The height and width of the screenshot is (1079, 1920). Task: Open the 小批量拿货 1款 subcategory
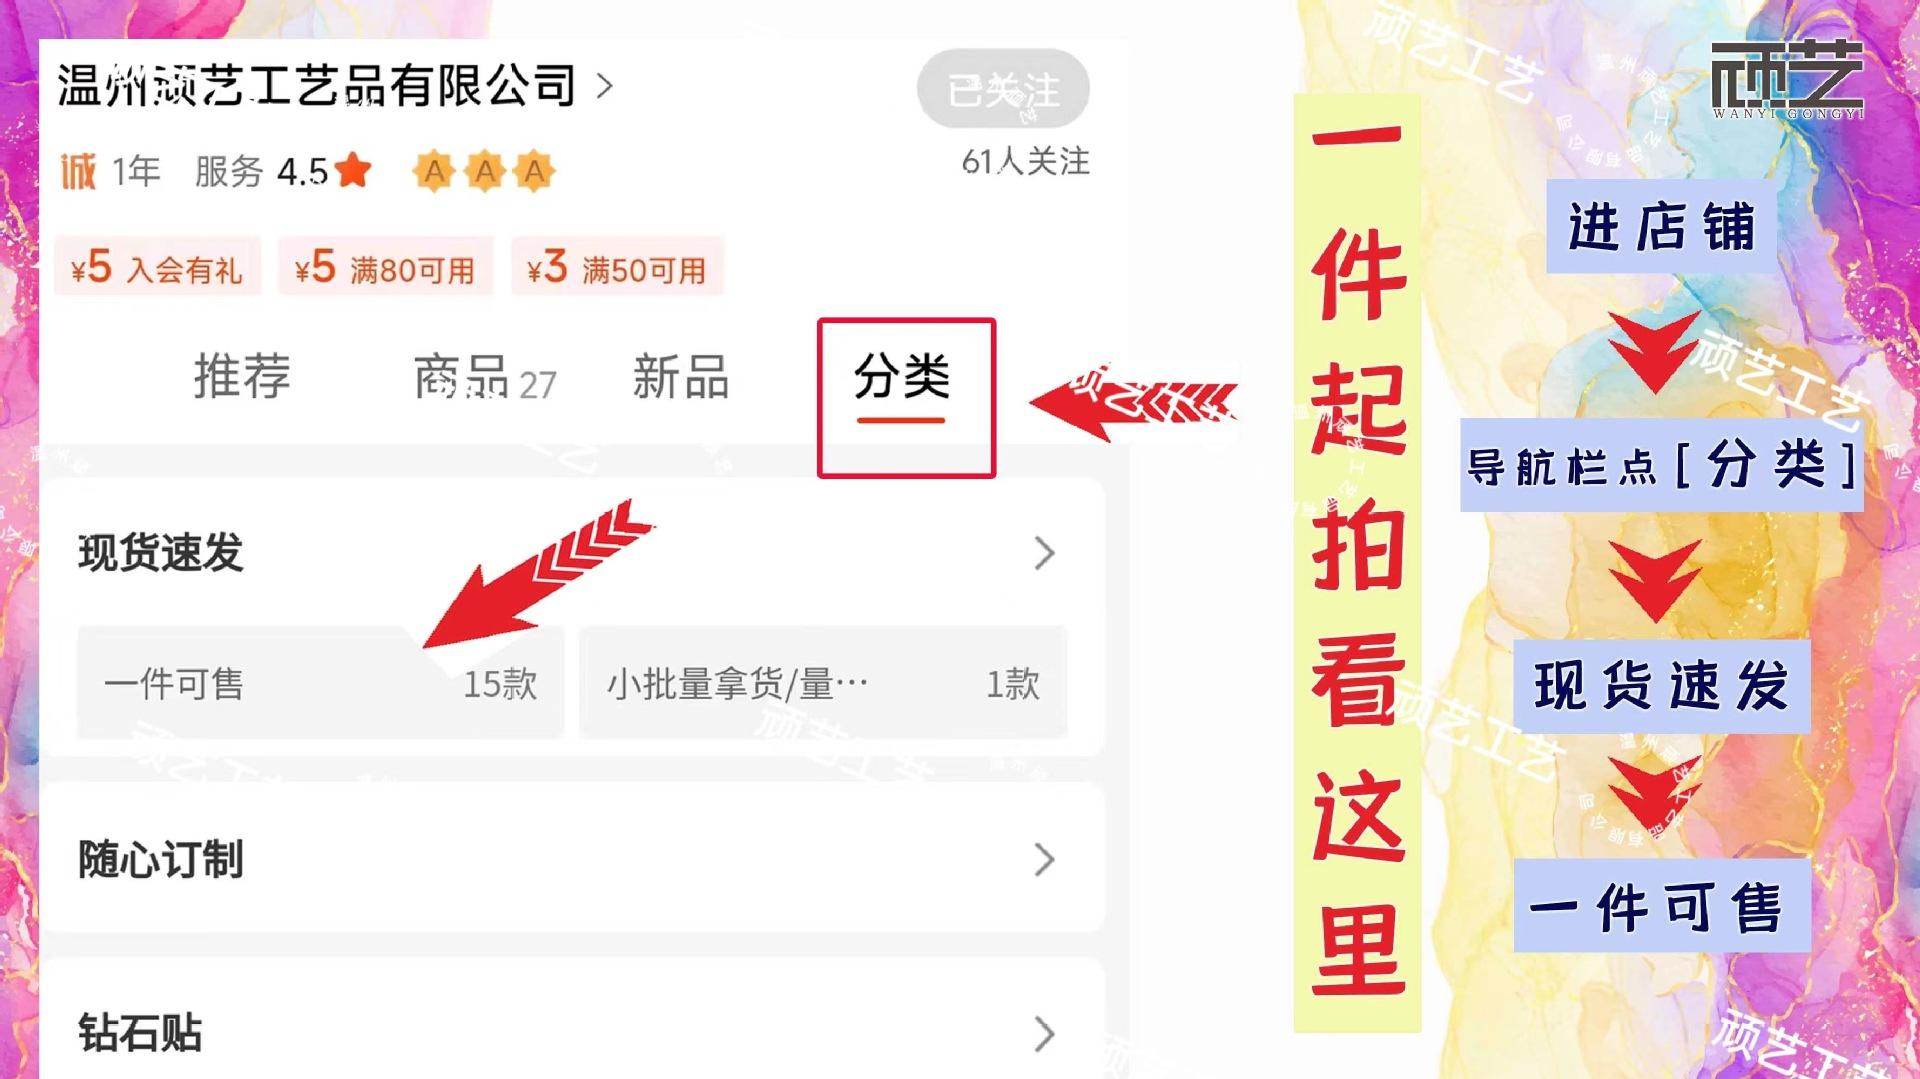click(x=823, y=684)
